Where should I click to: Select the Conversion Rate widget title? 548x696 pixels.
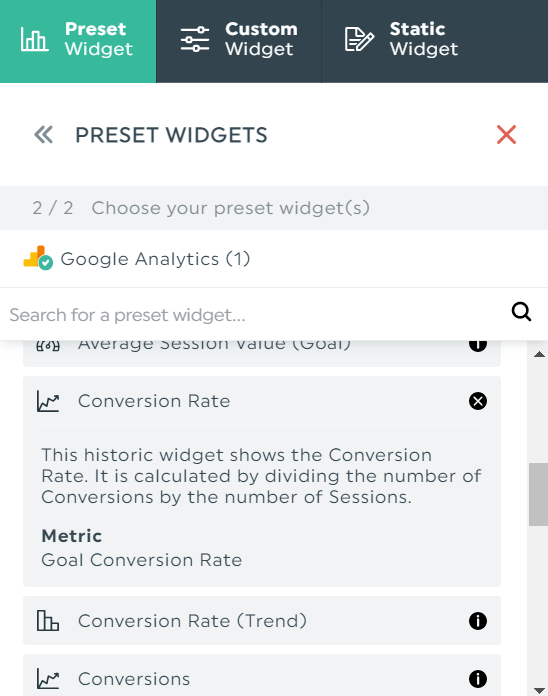[x=154, y=401]
